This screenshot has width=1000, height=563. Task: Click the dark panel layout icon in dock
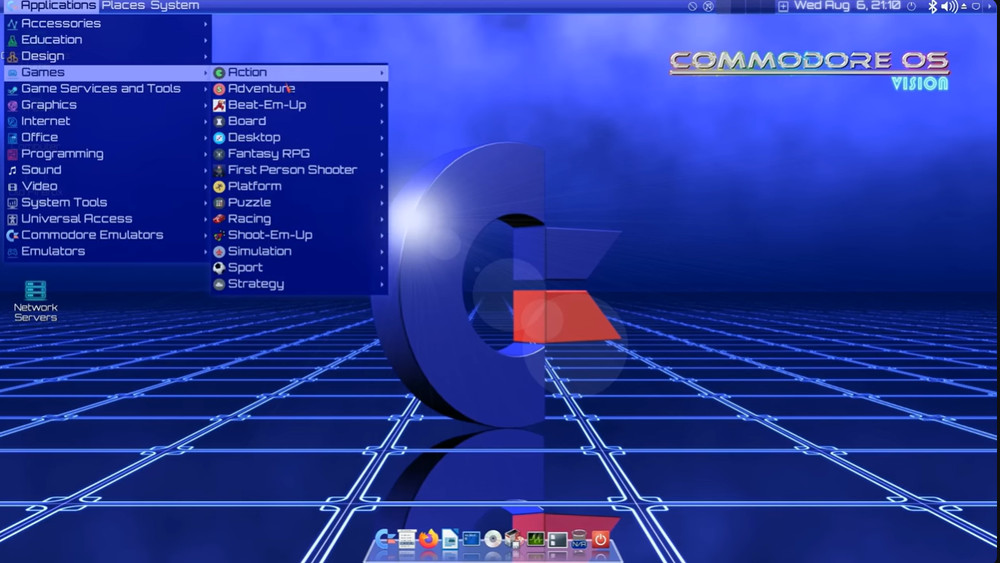click(x=557, y=539)
